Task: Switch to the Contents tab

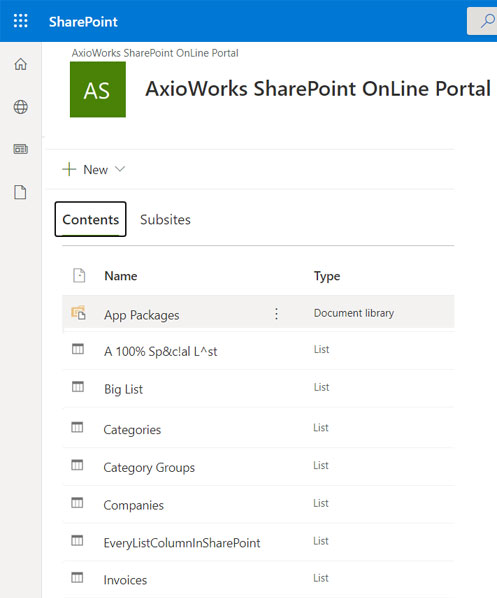Action: (90, 219)
